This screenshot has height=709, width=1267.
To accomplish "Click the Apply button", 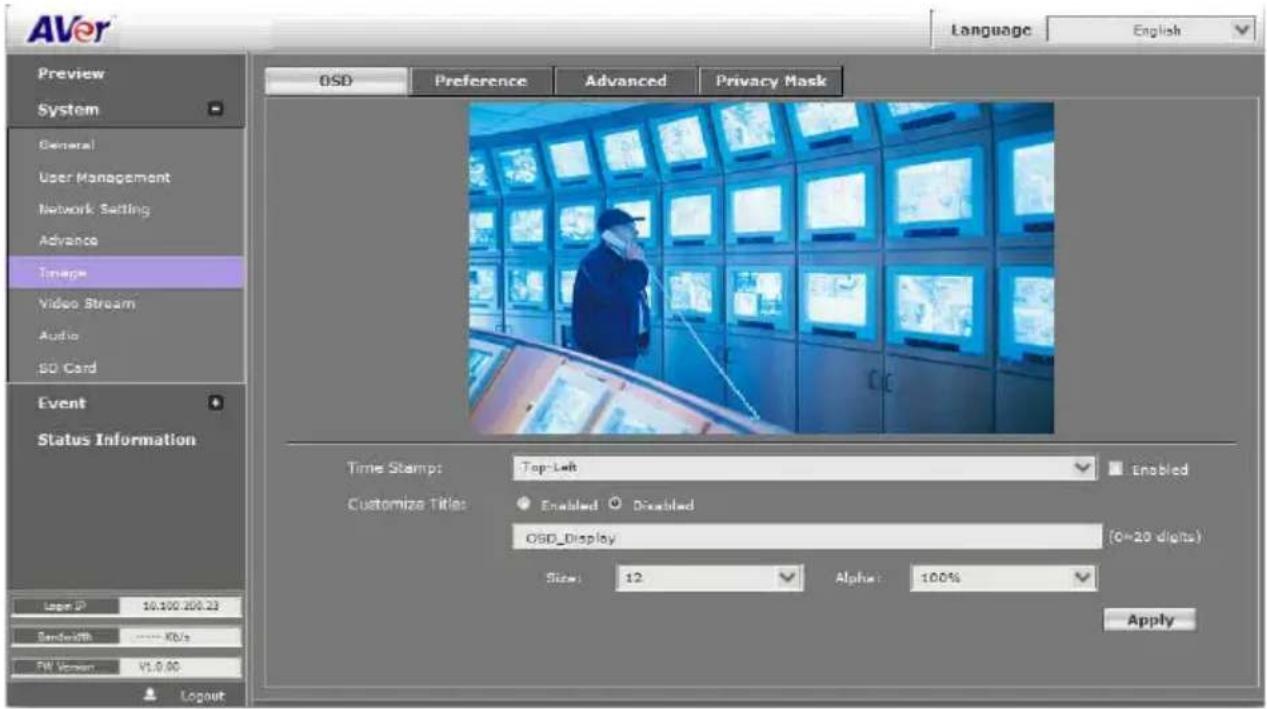I will click(1150, 620).
